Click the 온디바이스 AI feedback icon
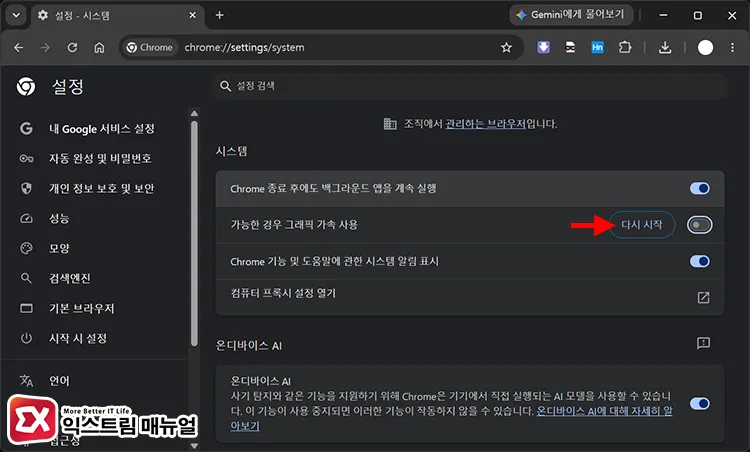The image size is (750, 452). click(703, 343)
